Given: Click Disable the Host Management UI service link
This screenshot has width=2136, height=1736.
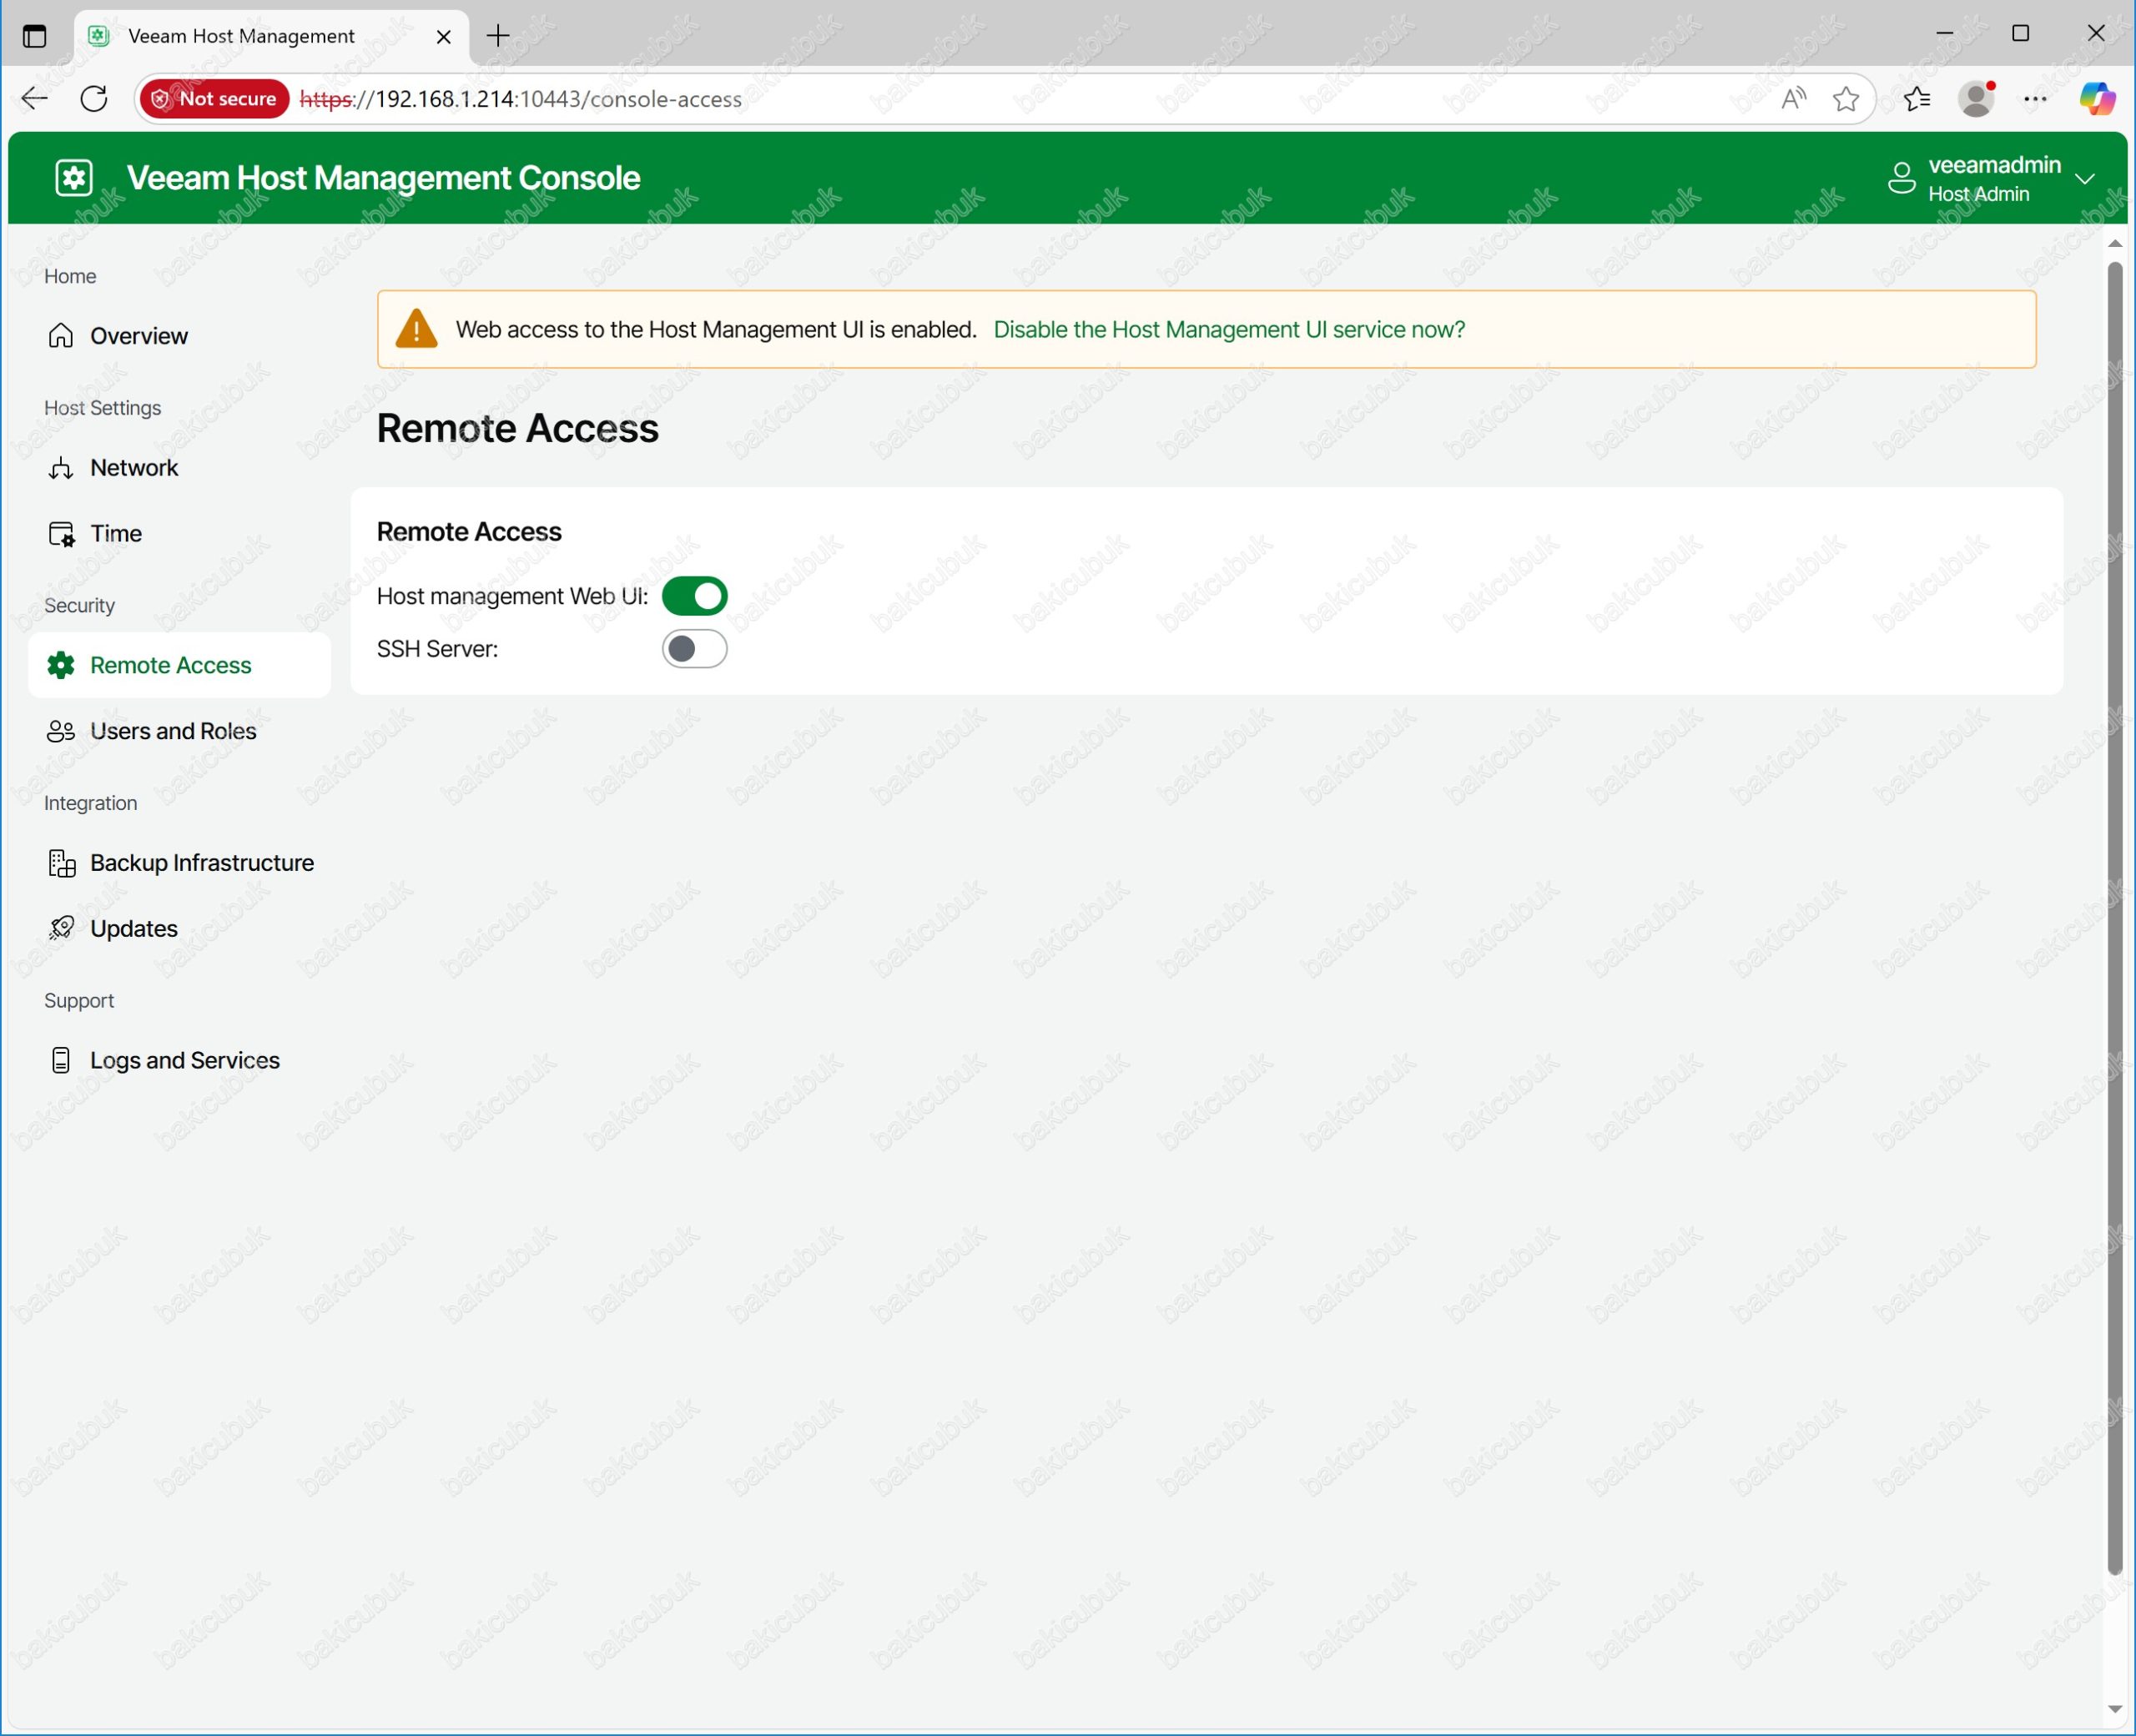Looking at the screenshot, I should pyautogui.click(x=1228, y=329).
